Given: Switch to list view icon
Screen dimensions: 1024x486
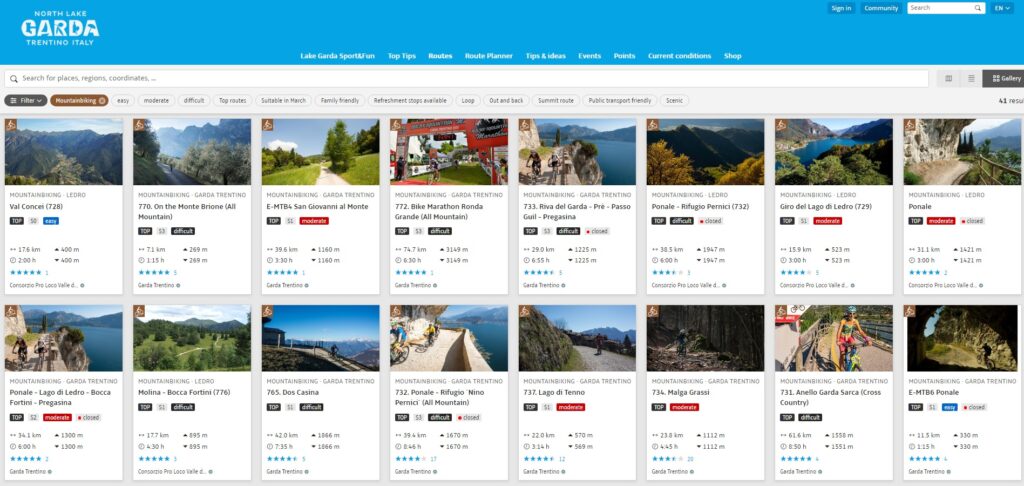Looking at the screenshot, I should point(970,78).
